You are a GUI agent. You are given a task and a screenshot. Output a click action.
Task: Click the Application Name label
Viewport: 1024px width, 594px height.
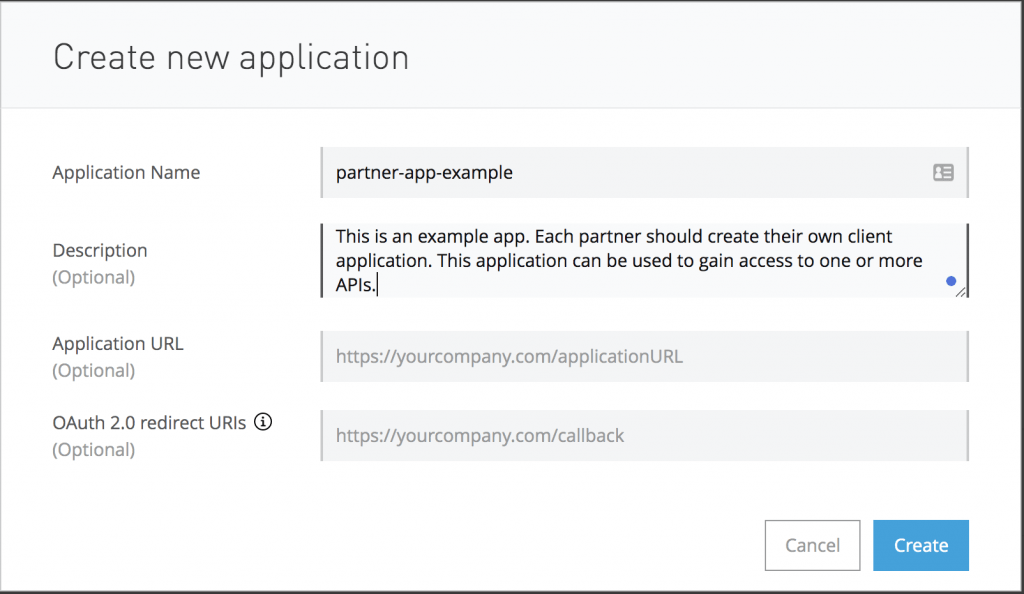(126, 172)
